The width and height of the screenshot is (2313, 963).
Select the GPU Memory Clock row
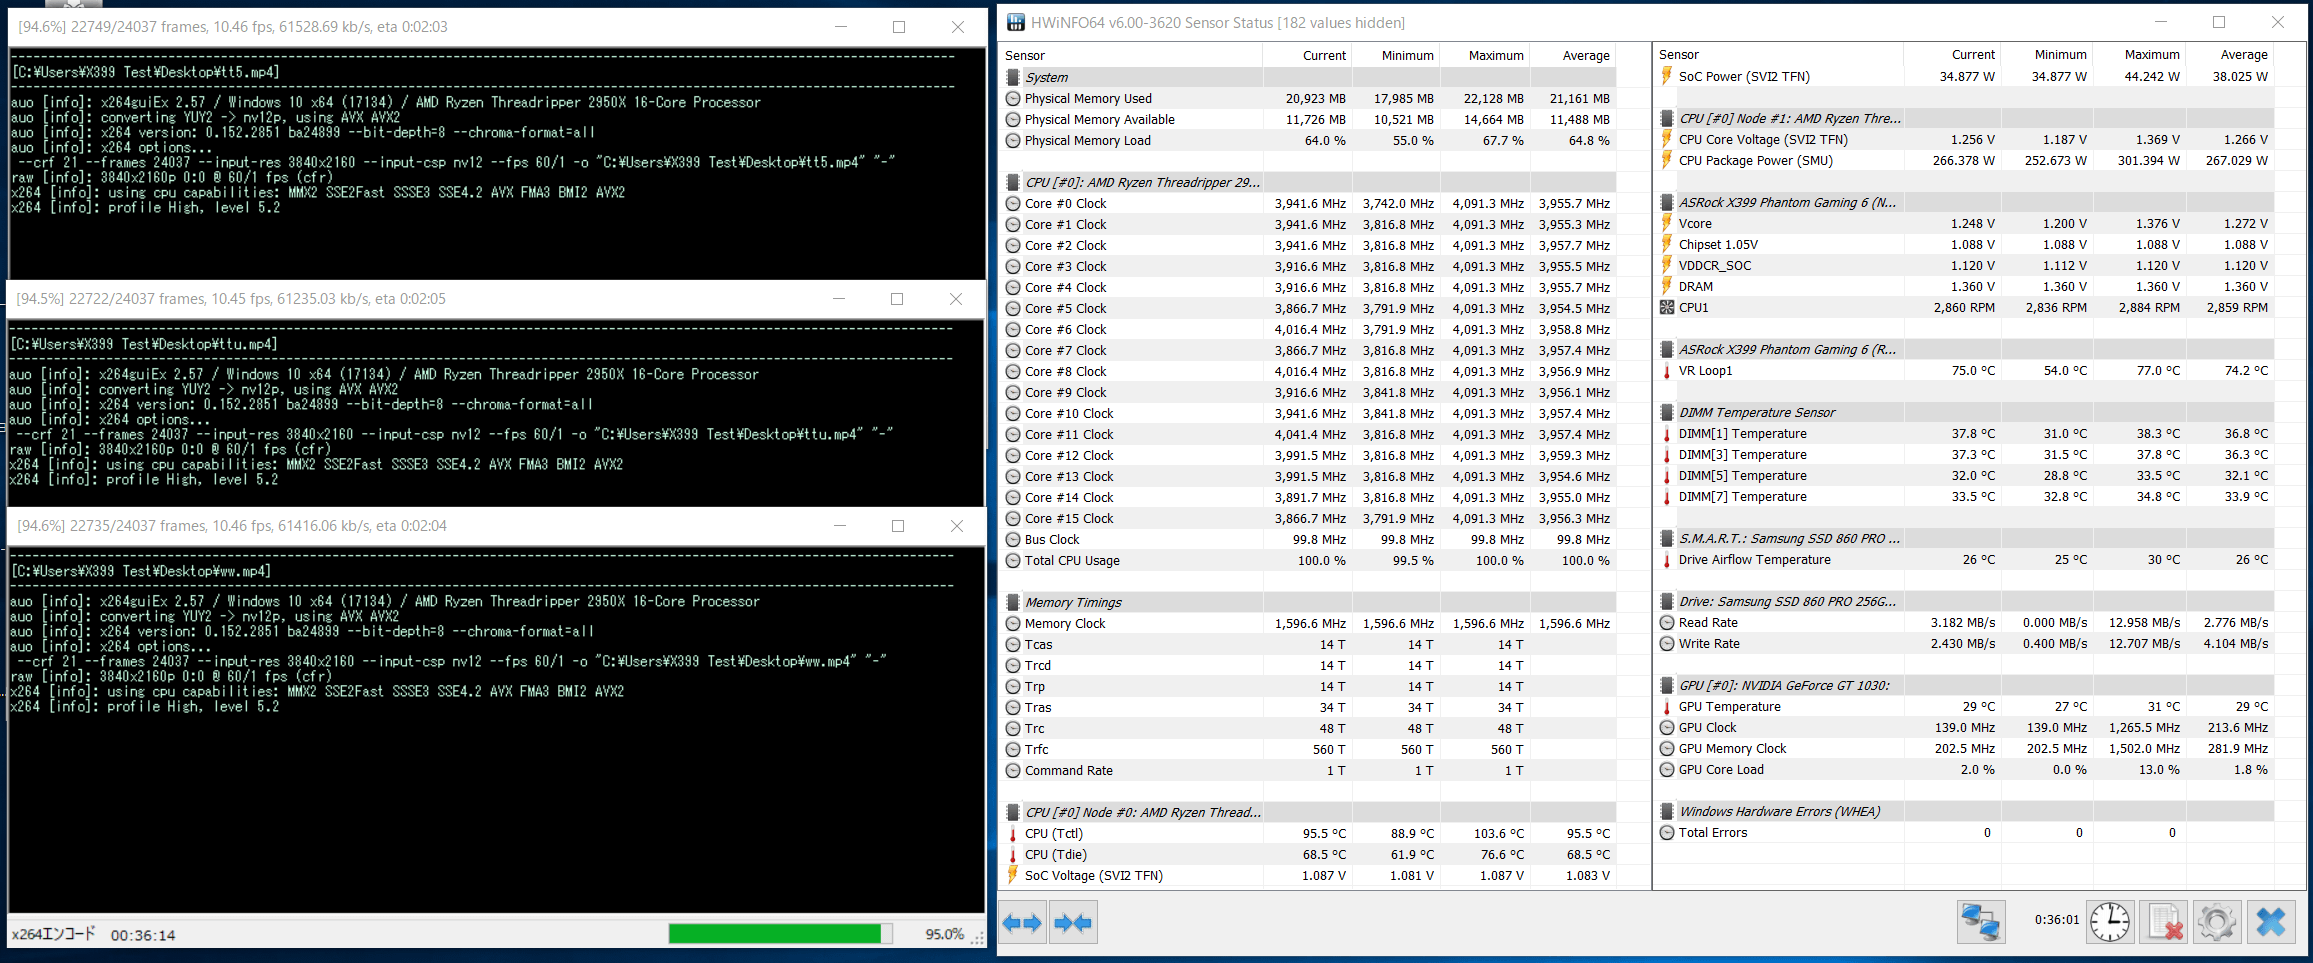pyautogui.click(x=1965, y=748)
